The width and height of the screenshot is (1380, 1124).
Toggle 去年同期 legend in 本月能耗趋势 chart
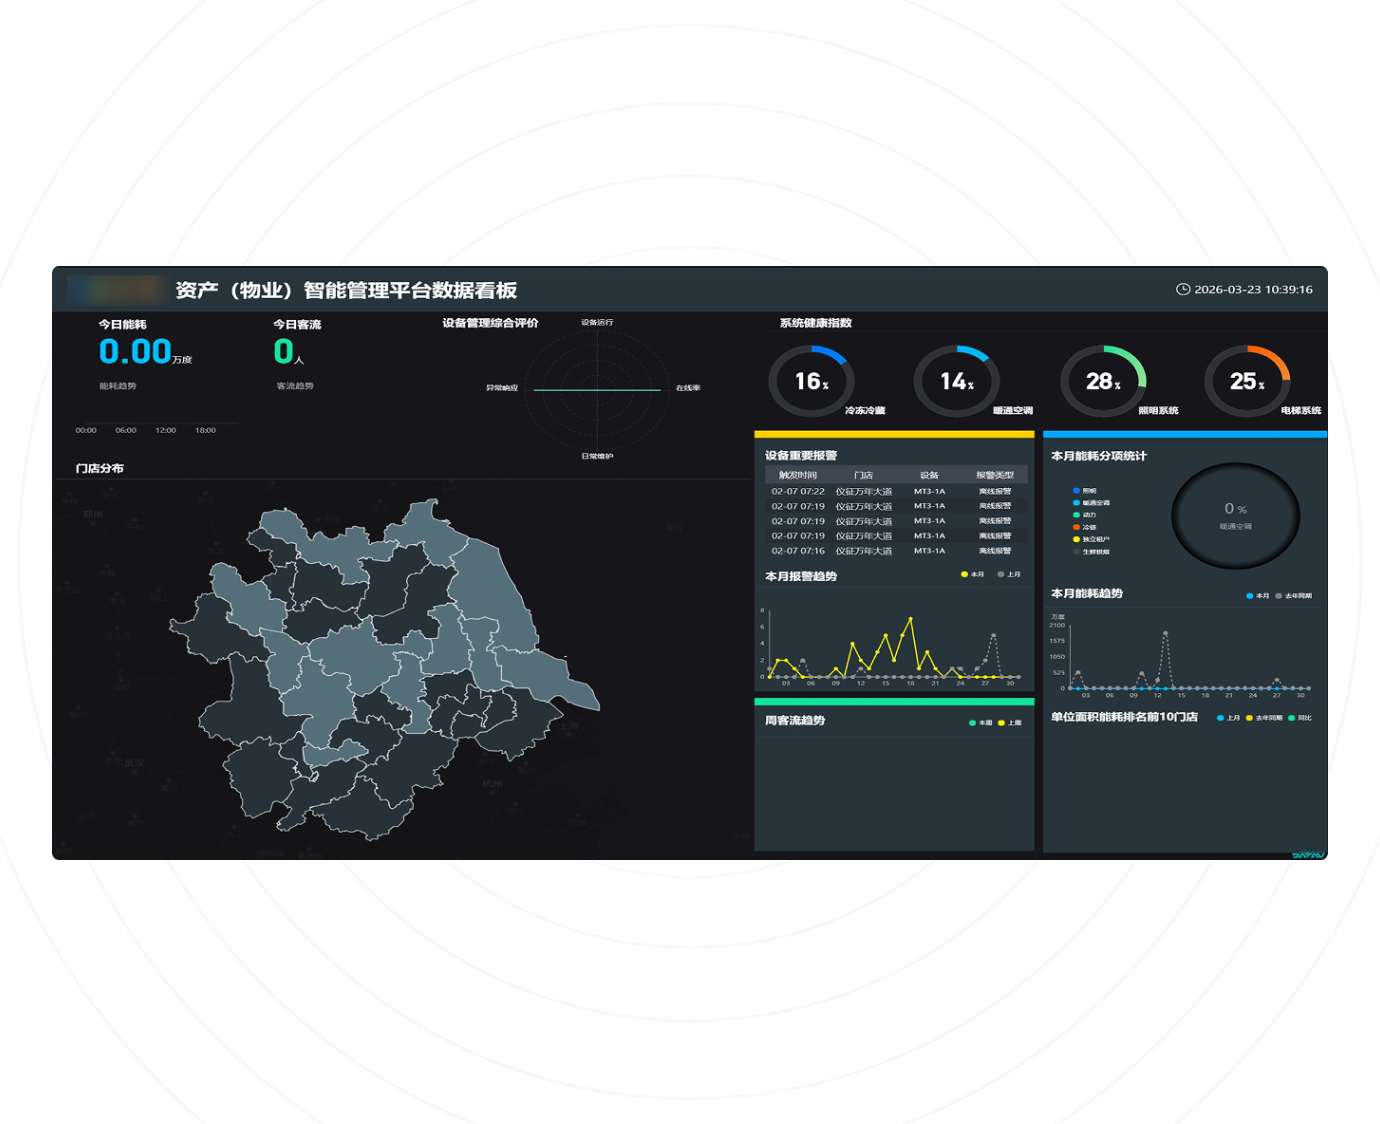click(x=1293, y=596)
